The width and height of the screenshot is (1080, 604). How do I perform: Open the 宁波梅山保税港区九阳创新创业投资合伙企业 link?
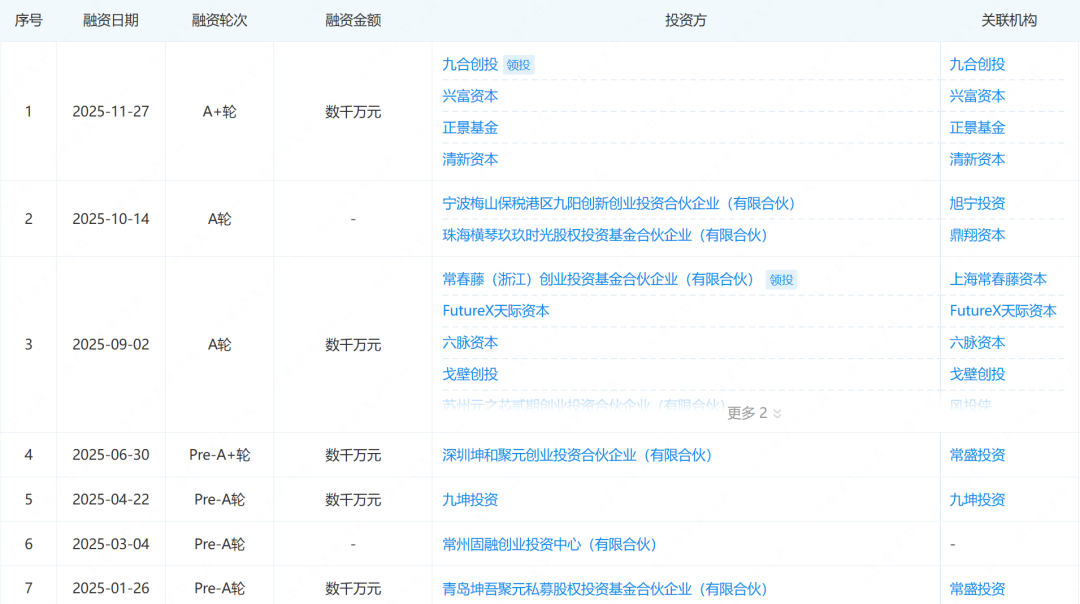[618, 203]
